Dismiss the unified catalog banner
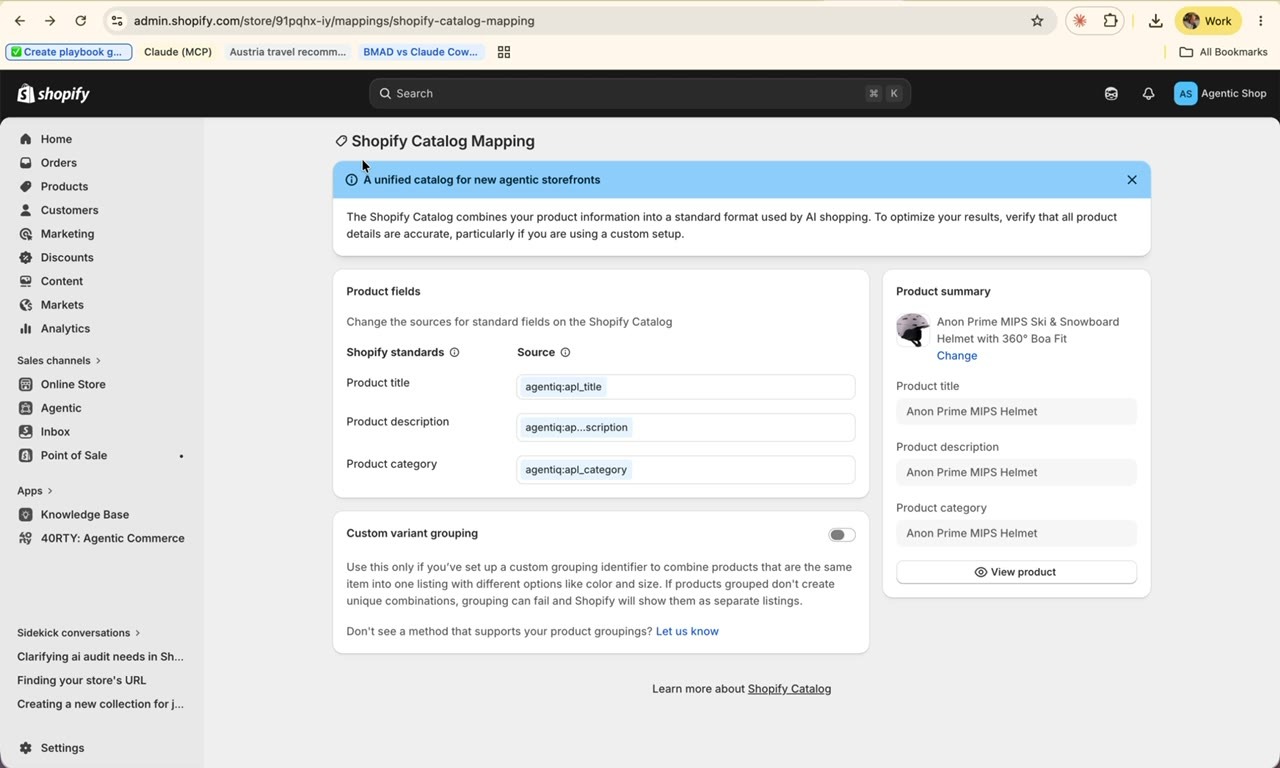This screenshot has height=768, width=1280. coord(1132,180)
